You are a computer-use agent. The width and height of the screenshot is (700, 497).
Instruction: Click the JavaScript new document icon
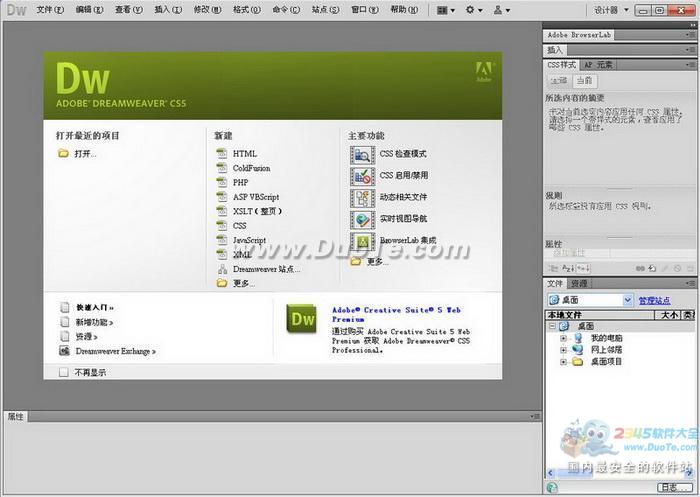click(x=222, y=240)
